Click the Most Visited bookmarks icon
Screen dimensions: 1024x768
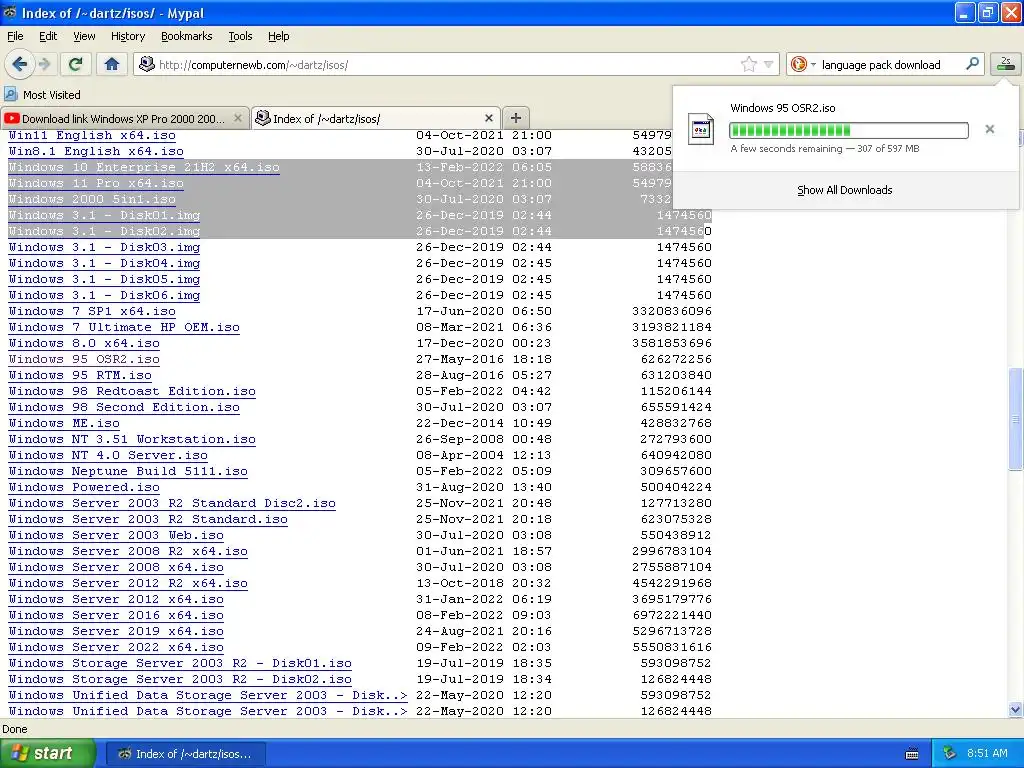point(10,95)
